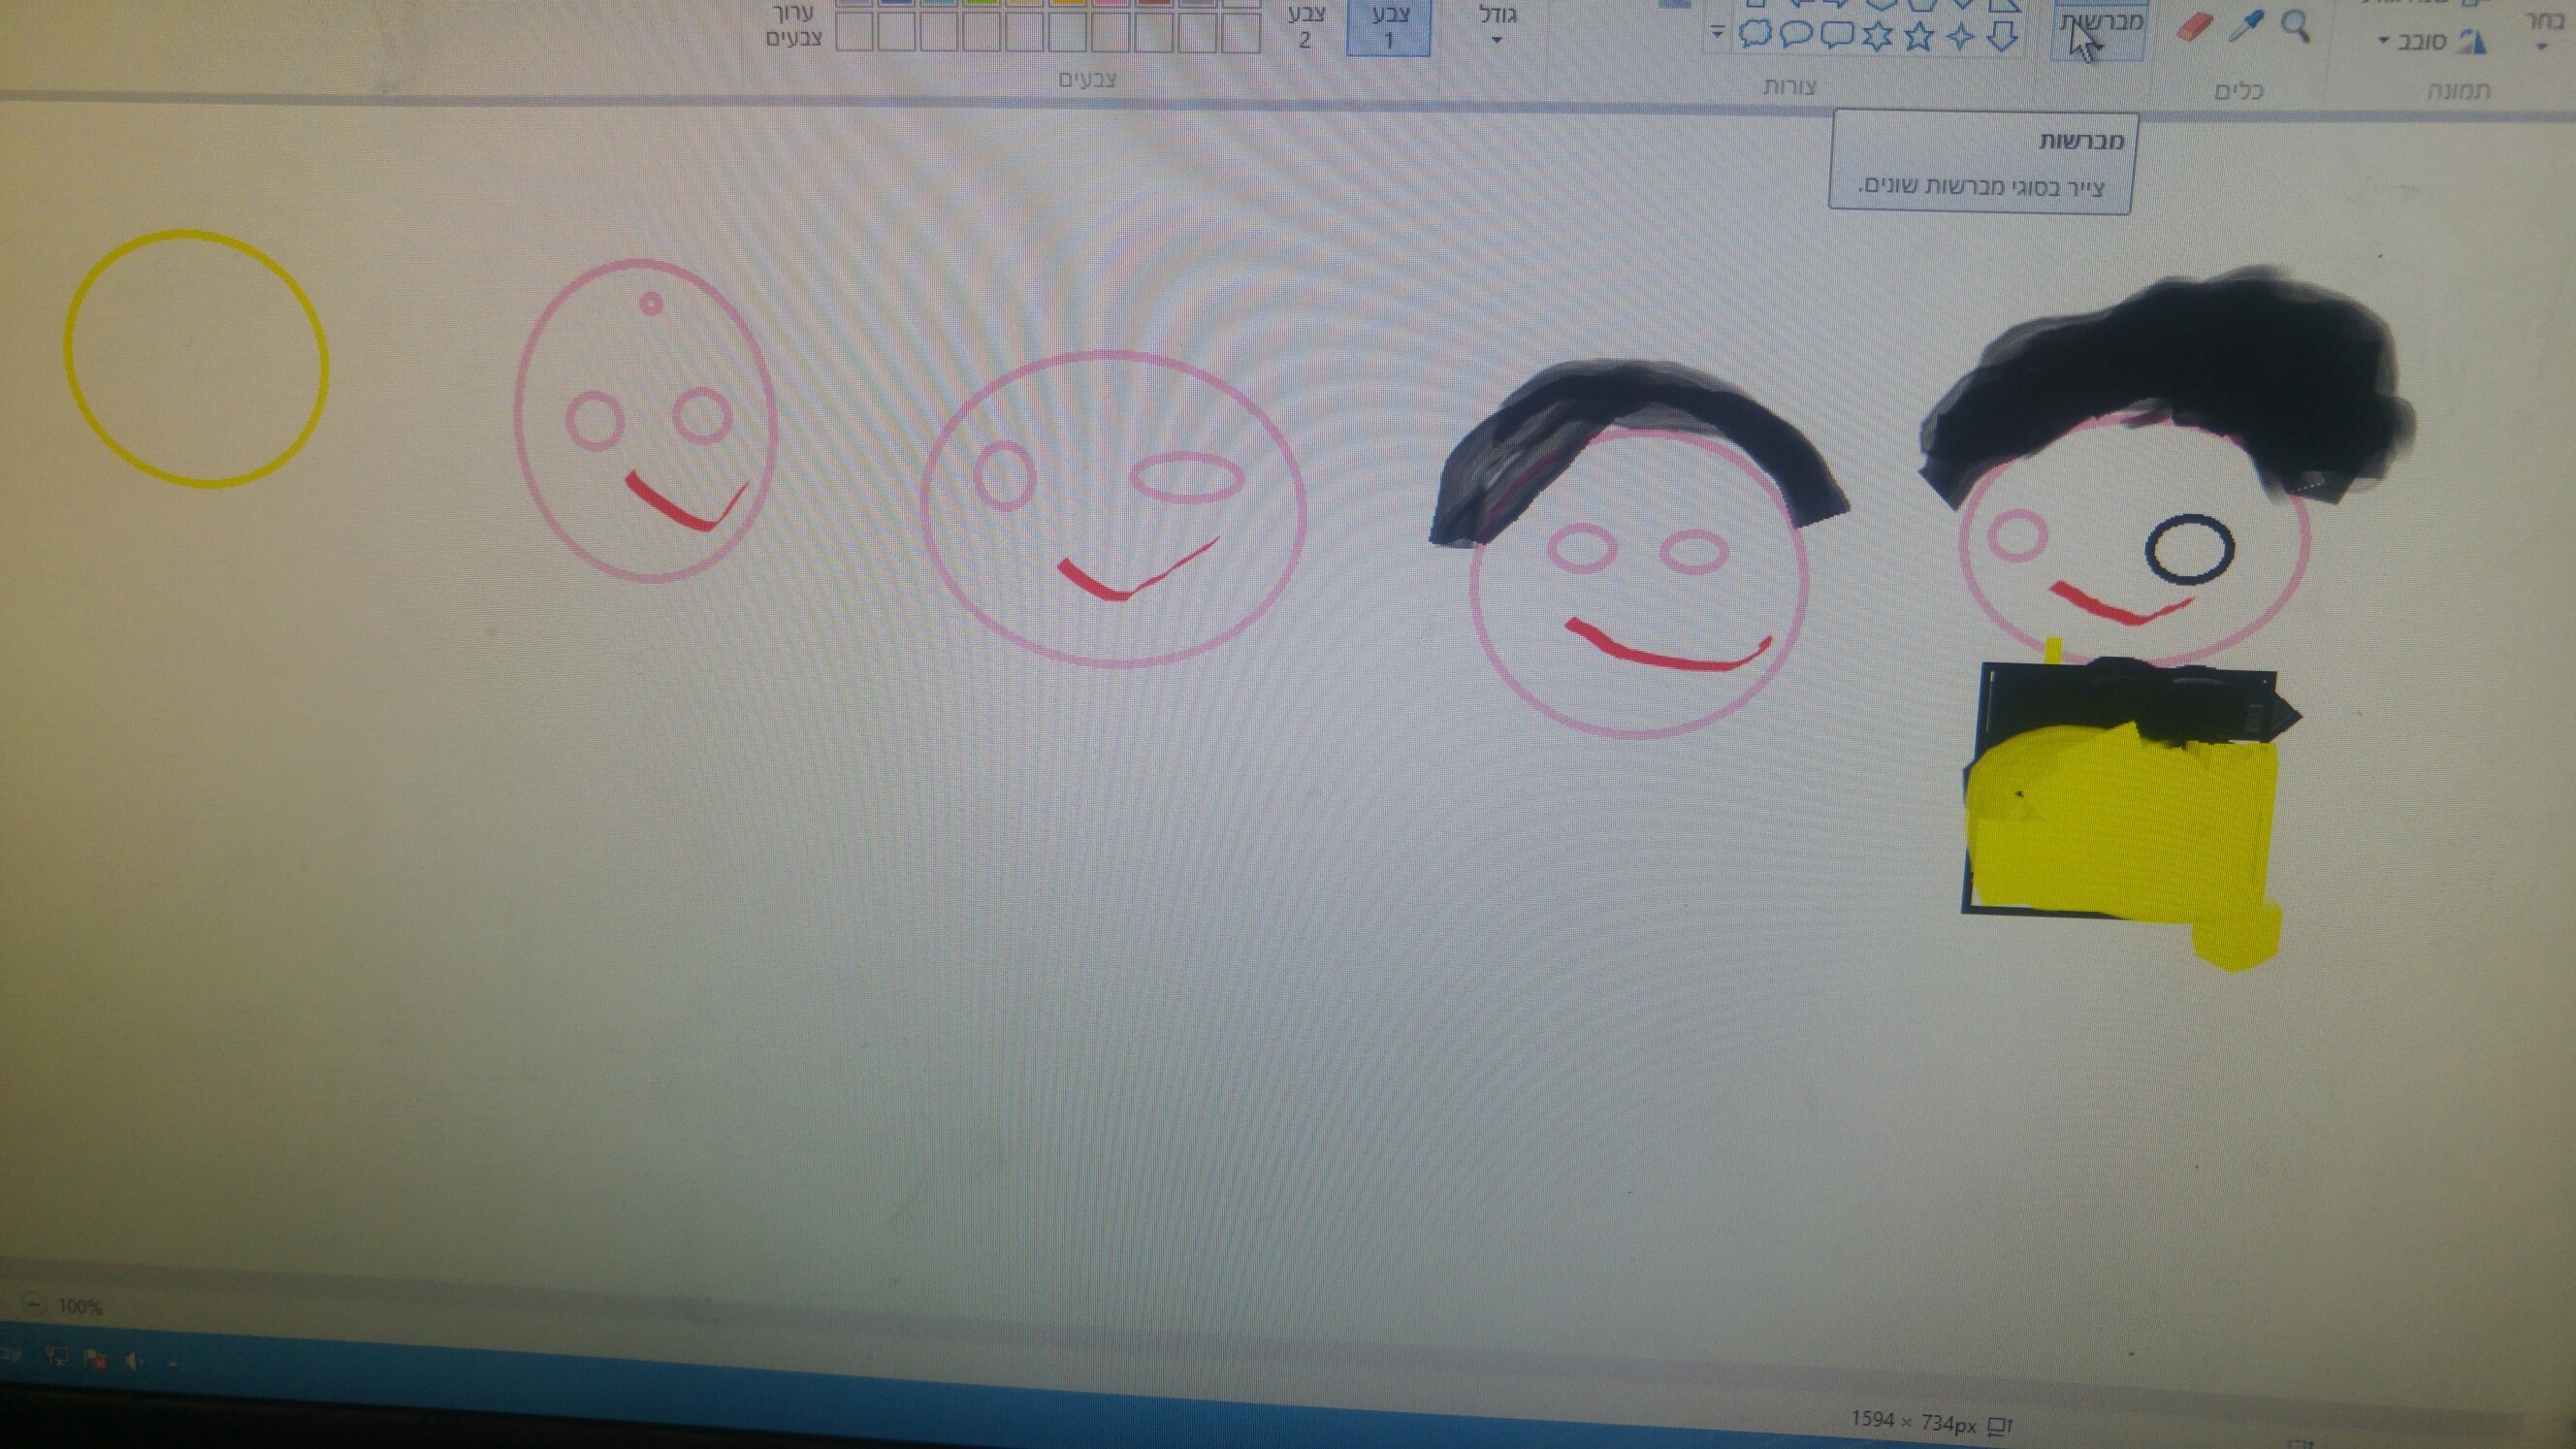
Task: Choose the six-point star shape
Action: (1877, 36)
